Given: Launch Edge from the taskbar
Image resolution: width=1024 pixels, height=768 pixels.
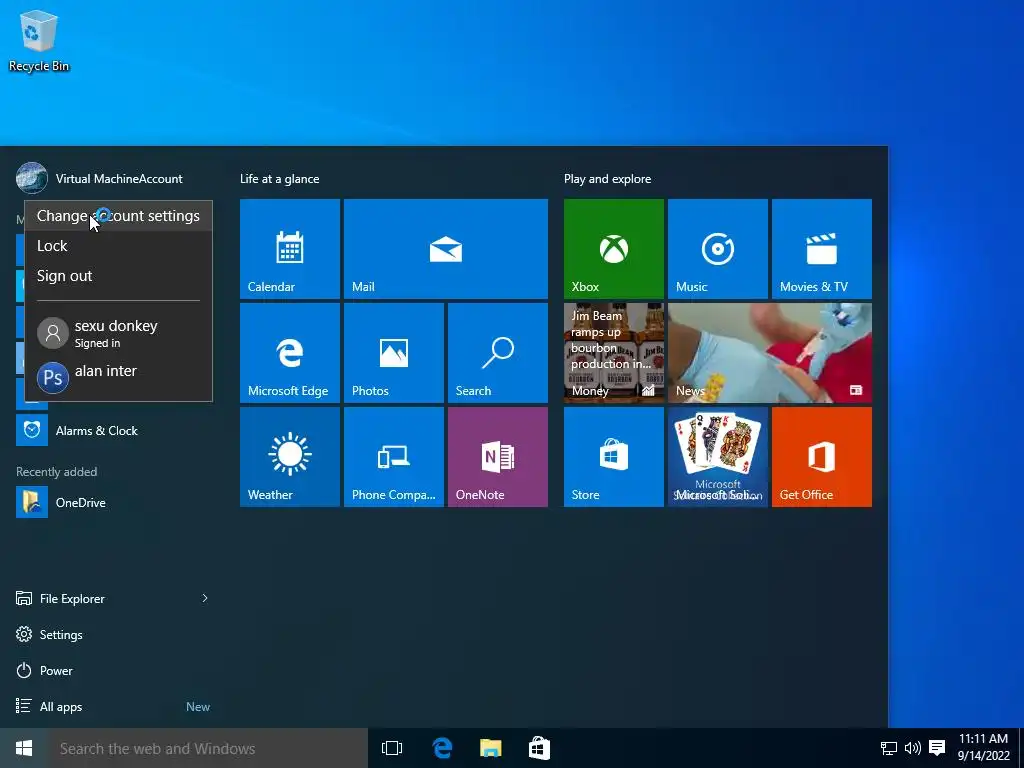Looking at the screenshot, I should point(442,748).
